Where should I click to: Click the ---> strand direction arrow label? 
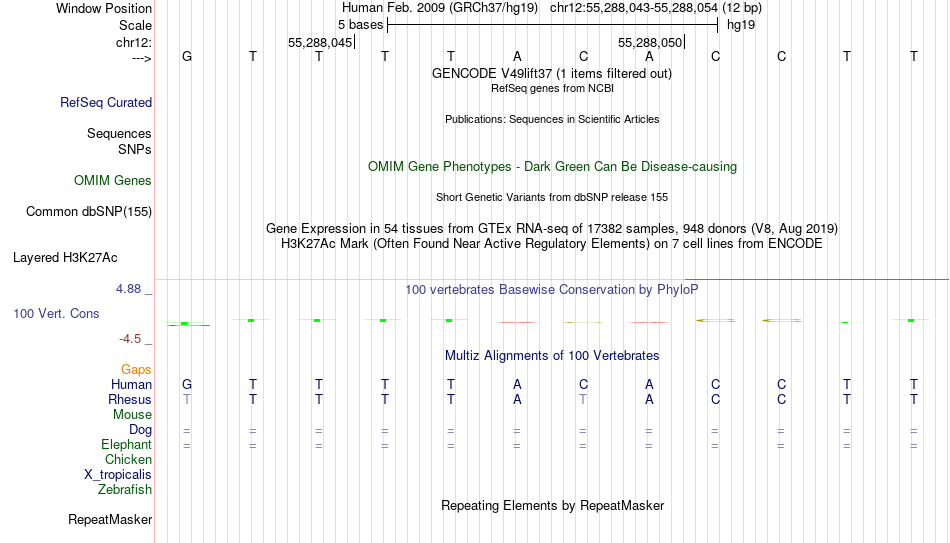tap(142, 58)
